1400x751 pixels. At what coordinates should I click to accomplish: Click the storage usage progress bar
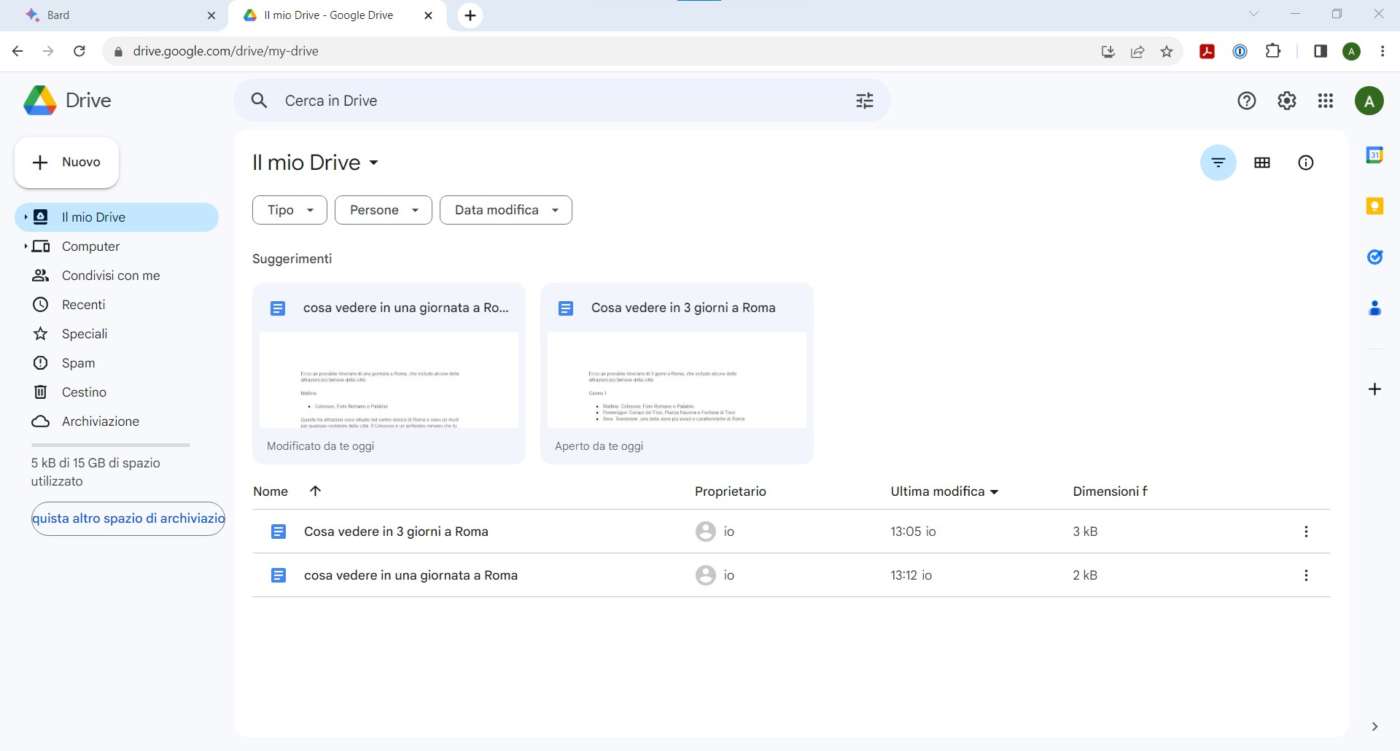click(110, 445)
